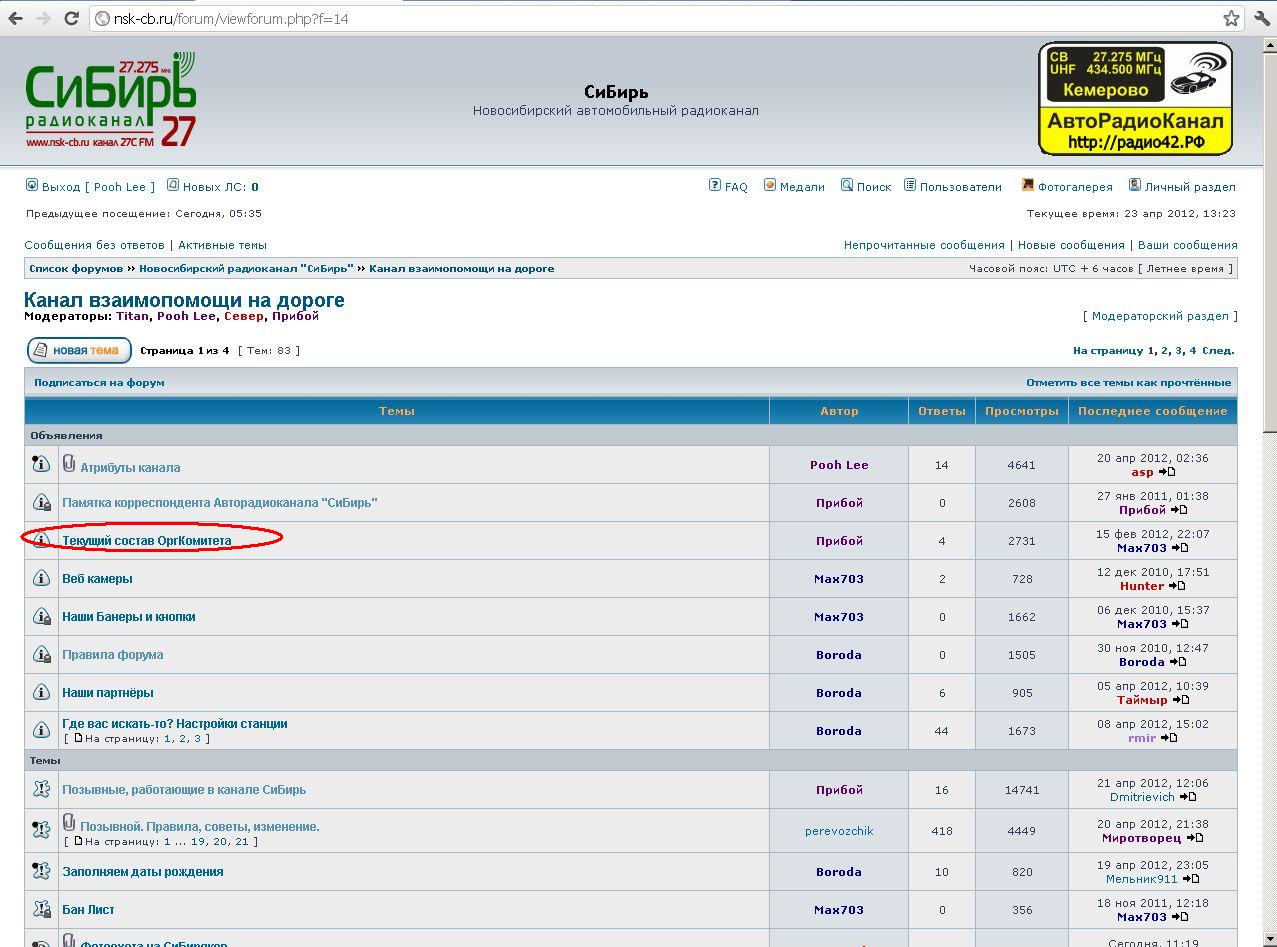Viewport: 1277px width, 947px height.
Task: Click the attachment paperclip beside Атрибуты канала
Action: (69, 463)
